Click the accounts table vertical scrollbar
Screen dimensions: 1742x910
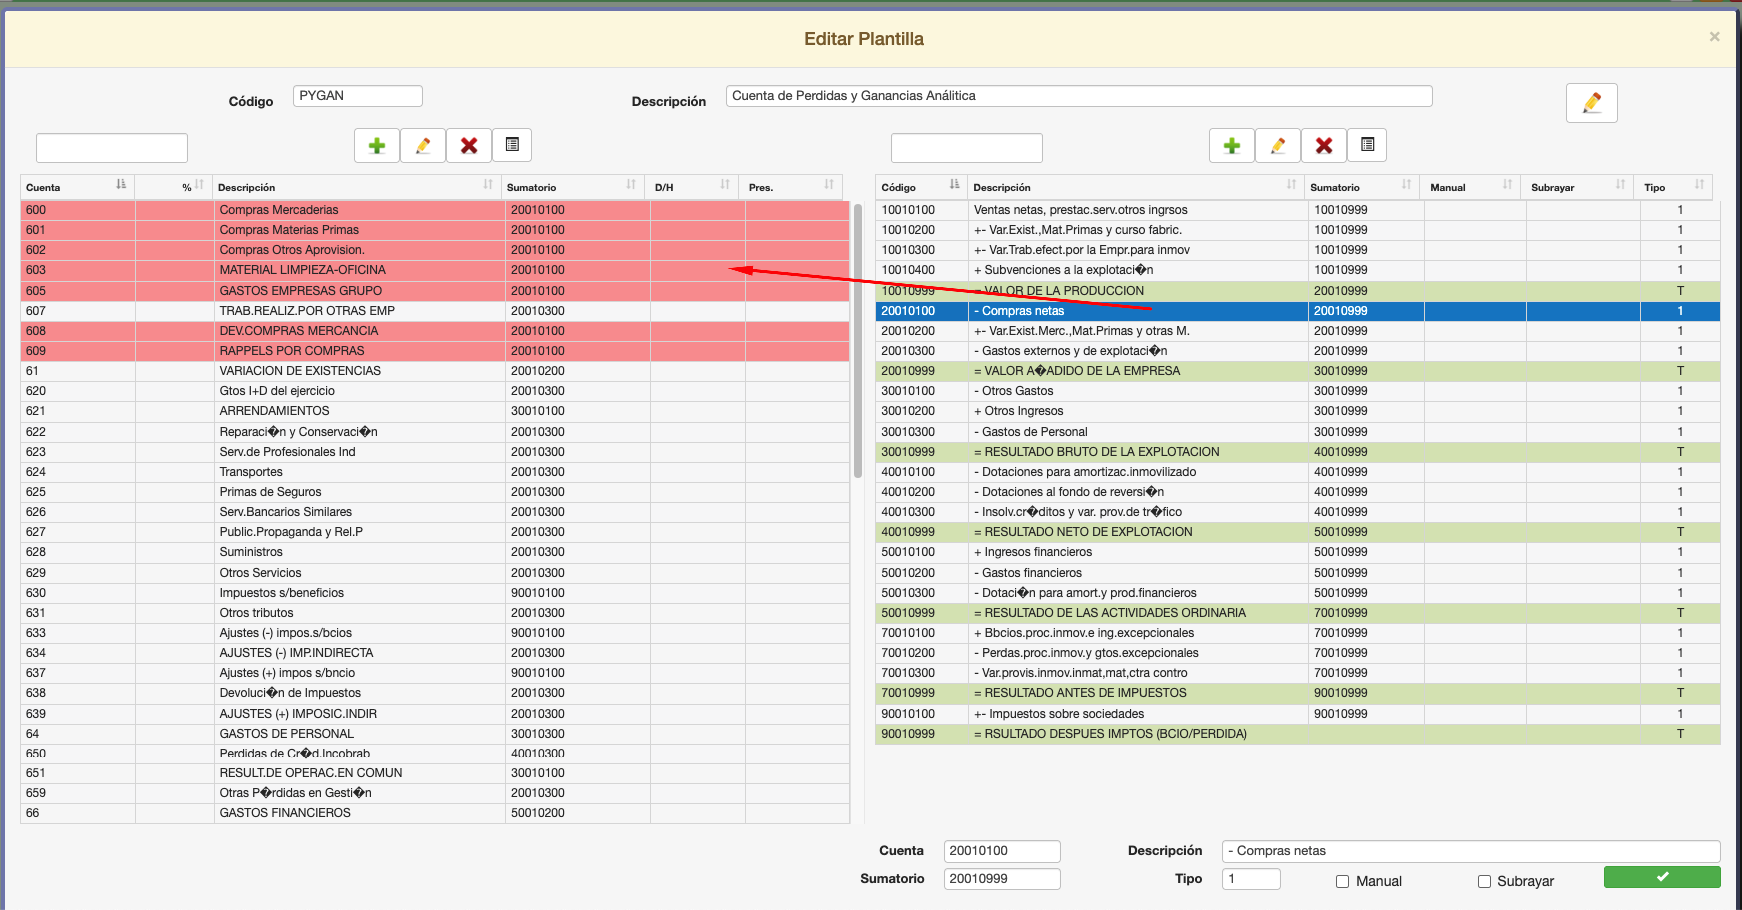(x=857, y=340)
